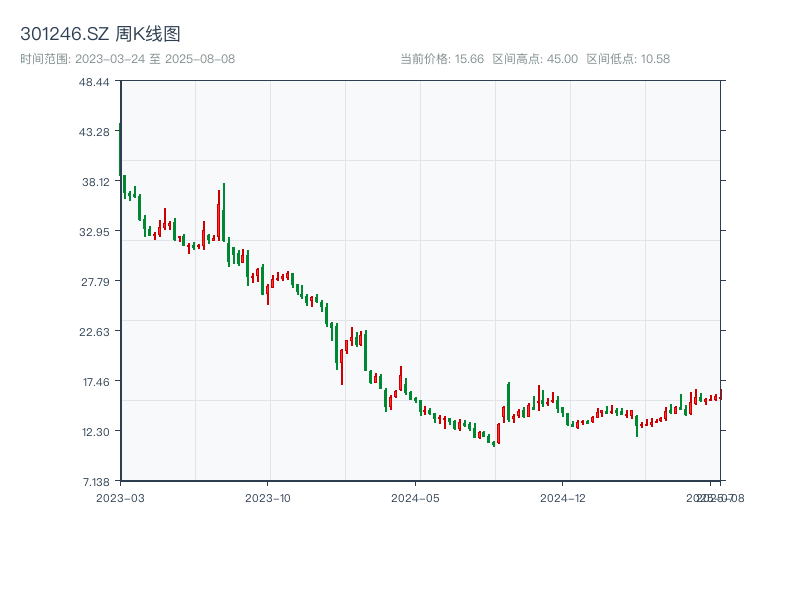Select the 38.12 y-axis tick label
The width and height of the screenshot is (800, 600).
(x=96, y=181)
